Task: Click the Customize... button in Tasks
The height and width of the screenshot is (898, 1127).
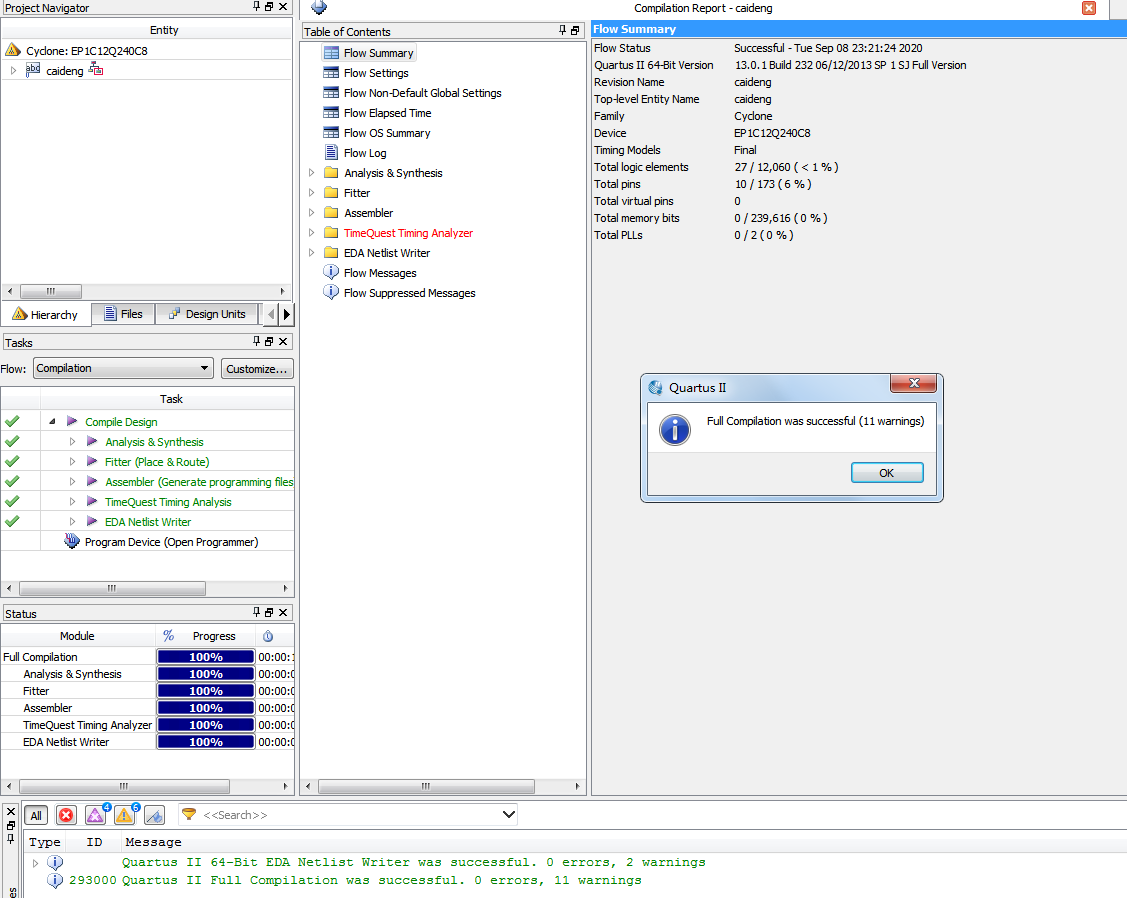Action: point(257,368)
